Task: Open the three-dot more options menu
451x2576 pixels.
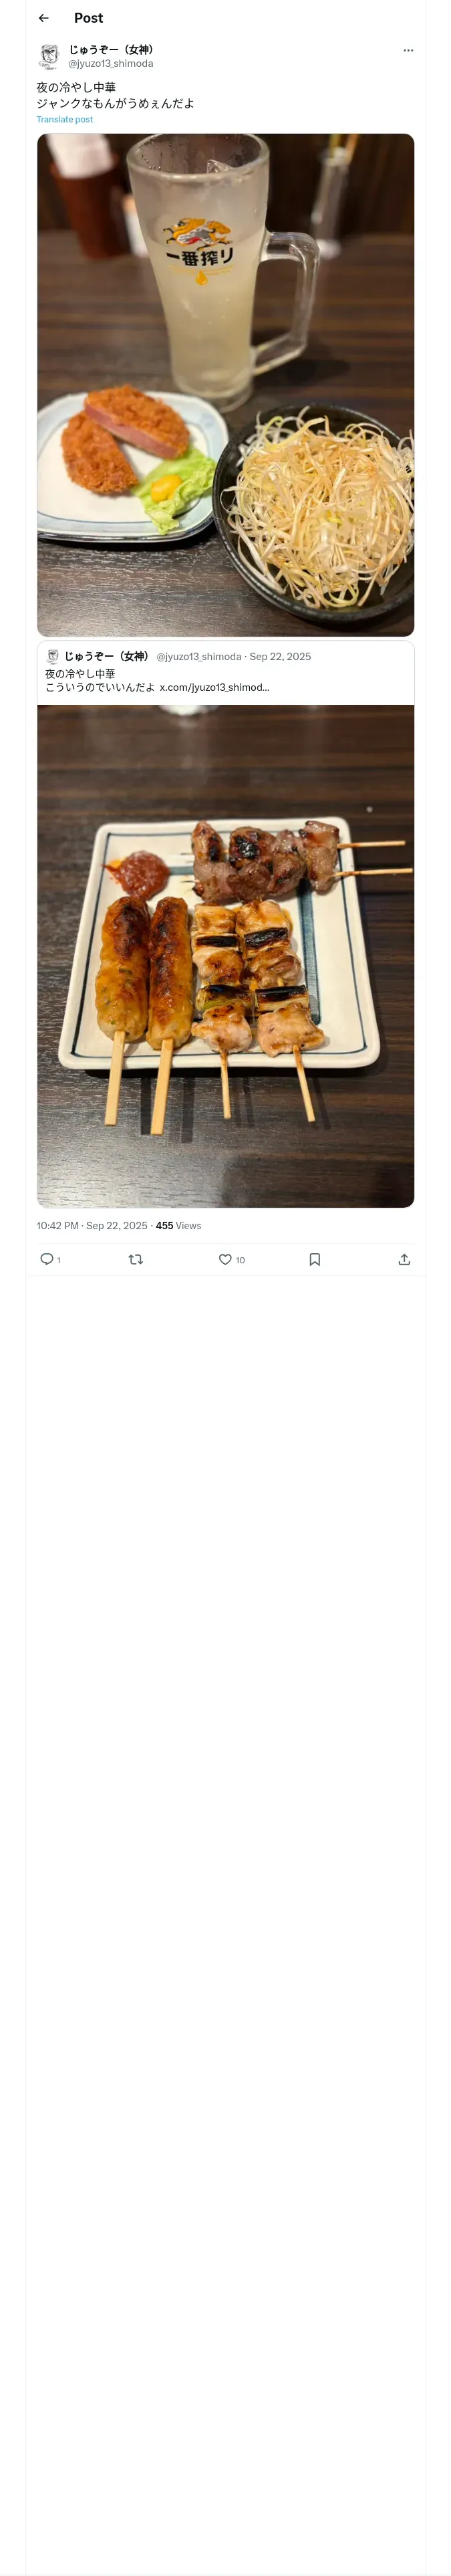Action: [408, 50]
